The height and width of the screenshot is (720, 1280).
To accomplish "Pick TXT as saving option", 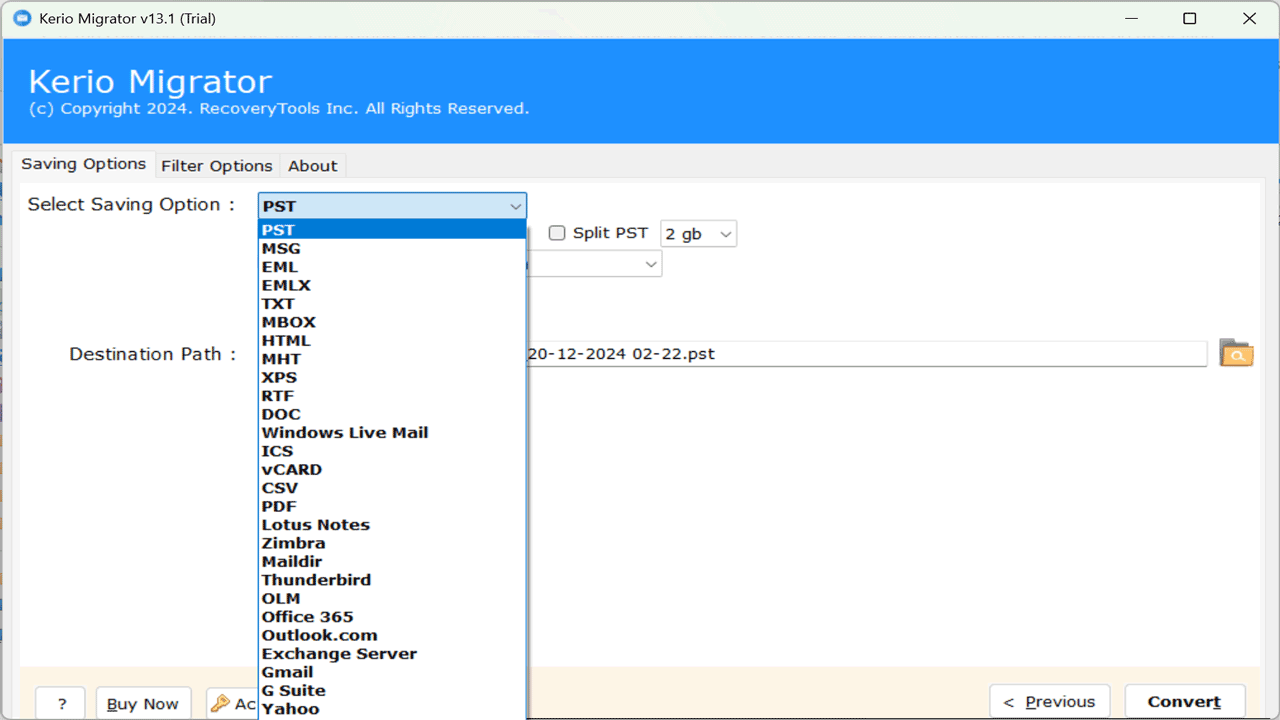I will [x=392, y=304].
